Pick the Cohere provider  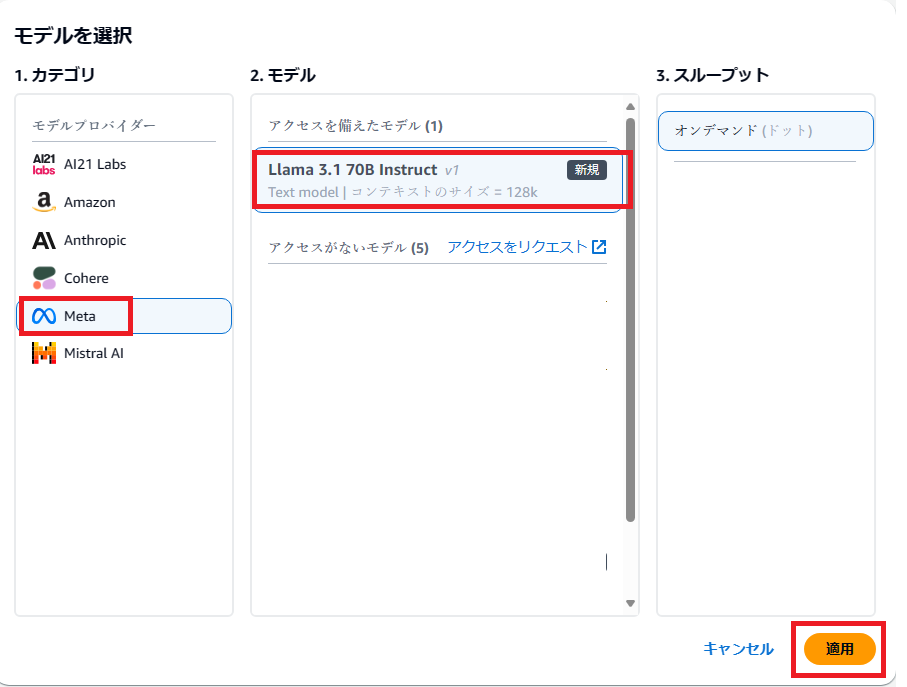coord(124,278)
